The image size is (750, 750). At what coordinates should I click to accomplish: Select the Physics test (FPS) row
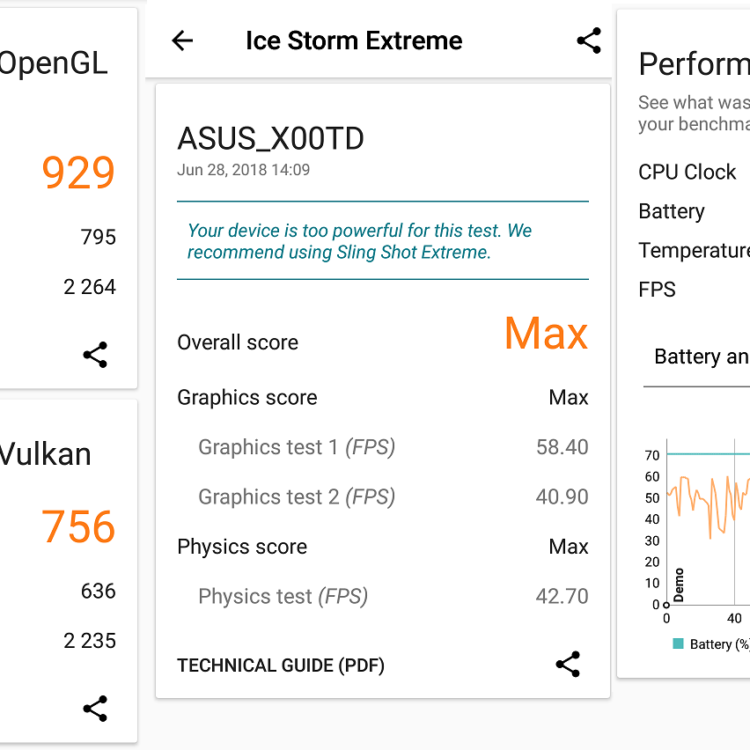click(382, 597)
